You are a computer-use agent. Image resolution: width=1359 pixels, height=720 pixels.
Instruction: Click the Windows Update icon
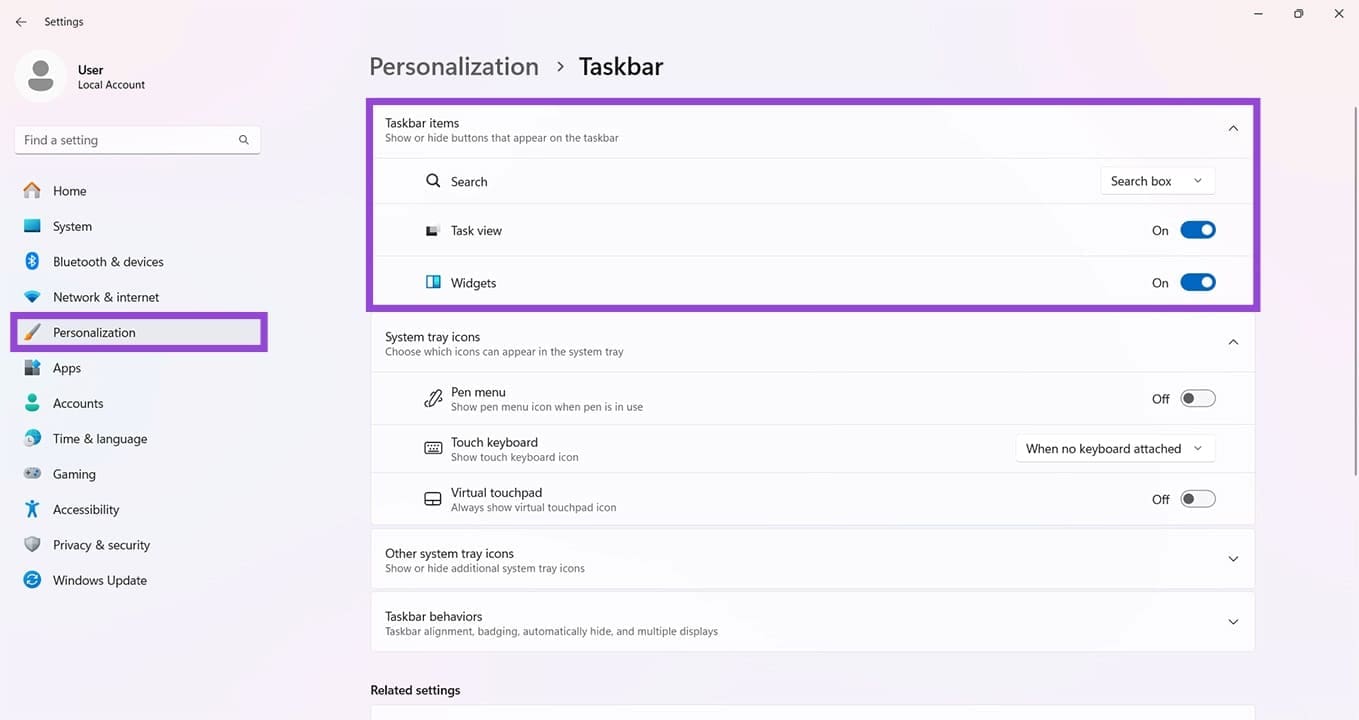[x=33, y=579]
